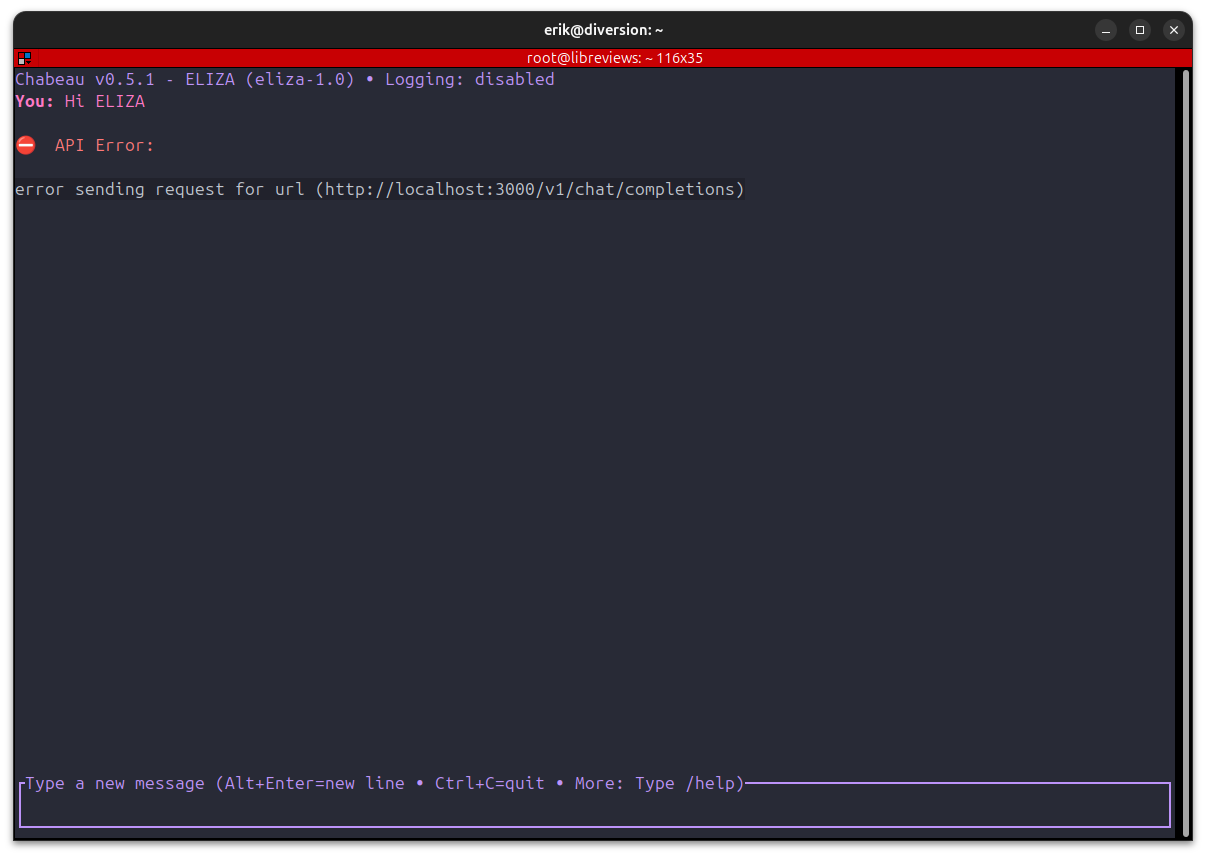The image size is (1206, 857).
Task: Click the "Chabeau v0.5.1" header text
Action: 84,79
